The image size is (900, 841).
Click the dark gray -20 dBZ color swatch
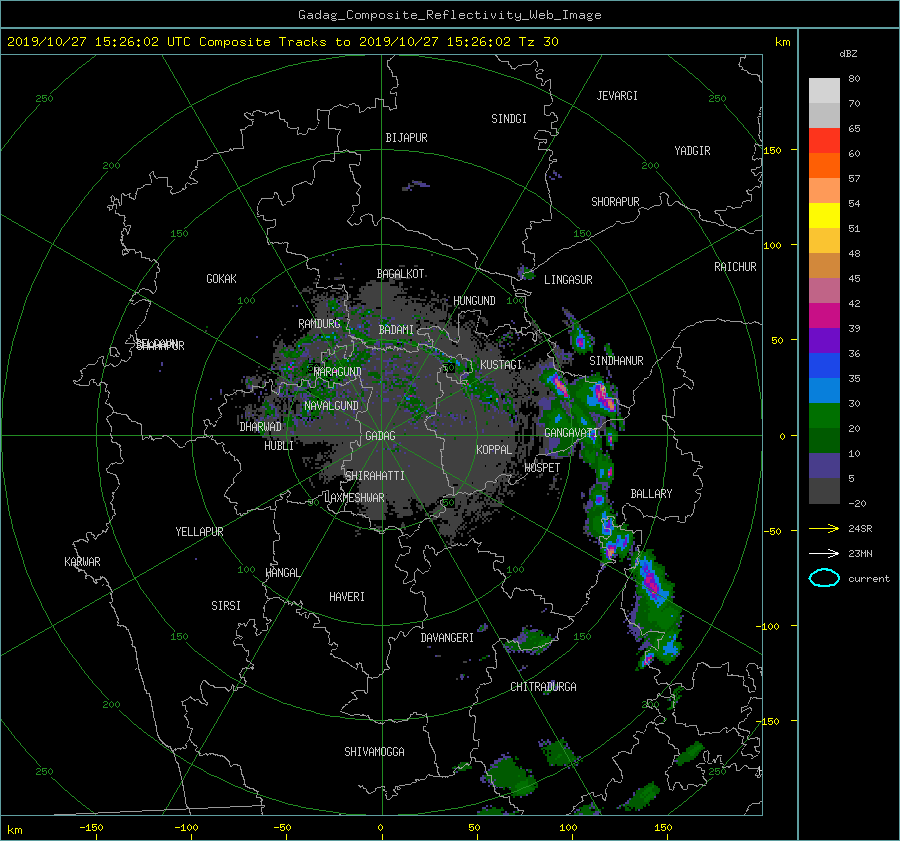[824, 491]
